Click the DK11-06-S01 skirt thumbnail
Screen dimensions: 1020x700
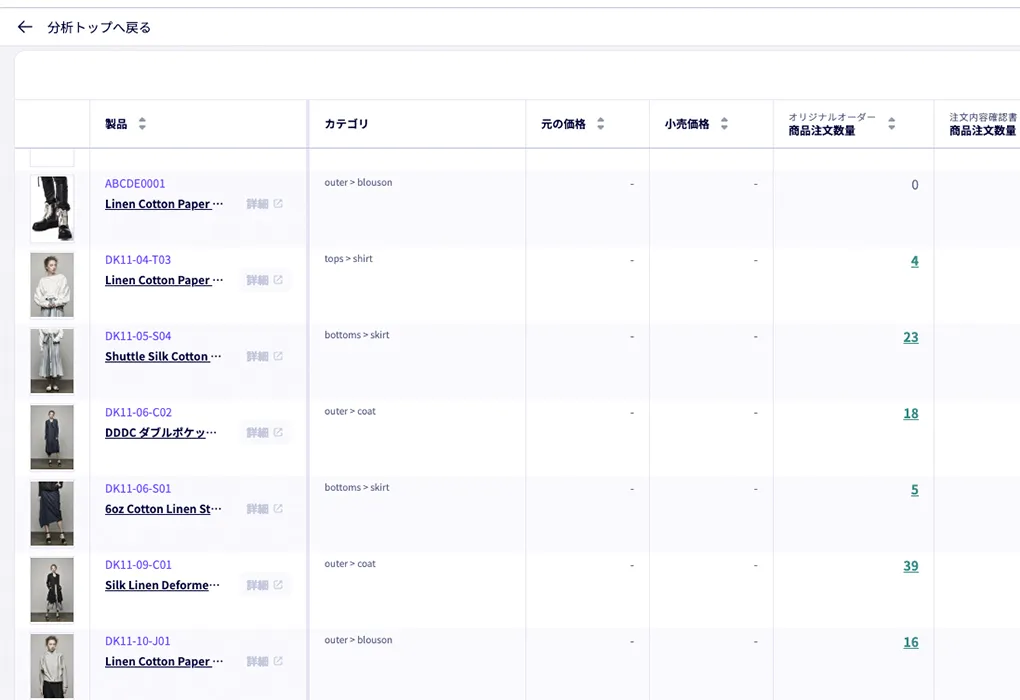[52, 513]
